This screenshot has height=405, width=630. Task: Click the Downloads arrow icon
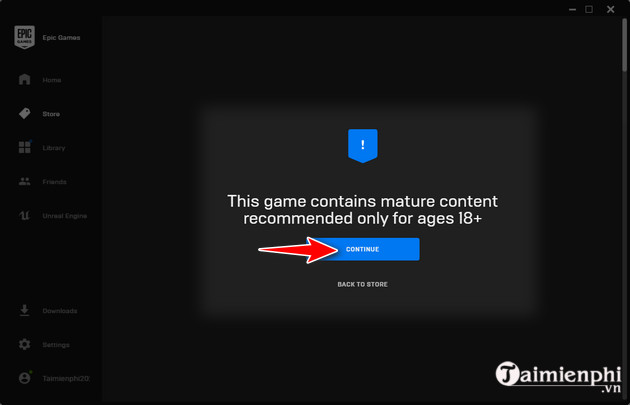pyautogui.click(x=25, y=311)
